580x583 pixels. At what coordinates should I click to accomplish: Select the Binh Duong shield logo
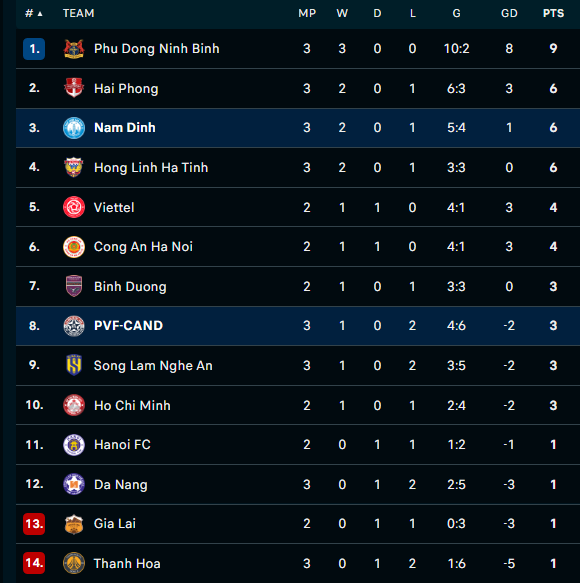pyautogui.click(x=74, y=286)
